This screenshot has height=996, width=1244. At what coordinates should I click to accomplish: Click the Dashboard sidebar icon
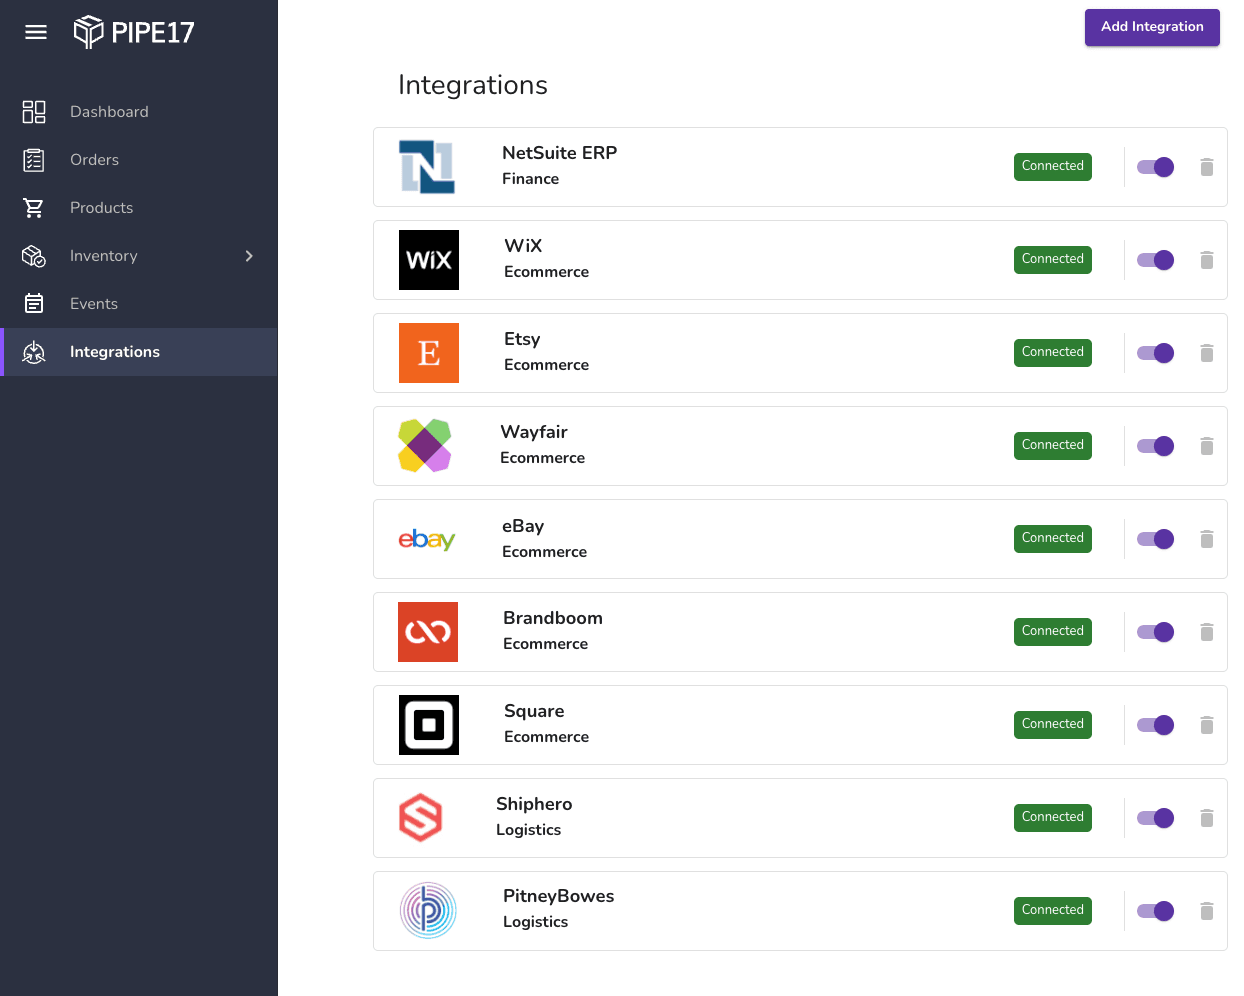(x=34, y=112)
